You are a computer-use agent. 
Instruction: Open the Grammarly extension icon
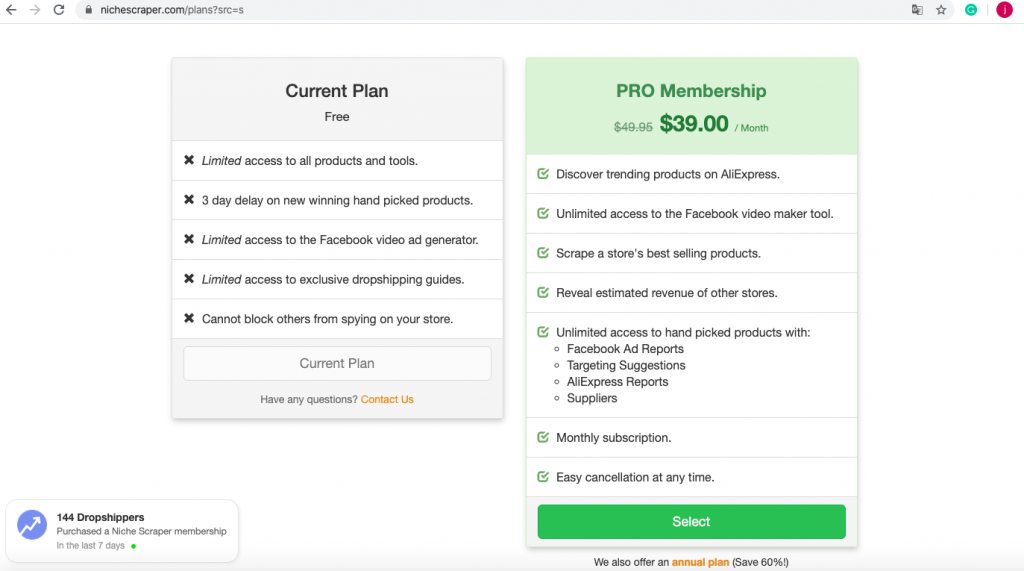[x=971, y=10]
